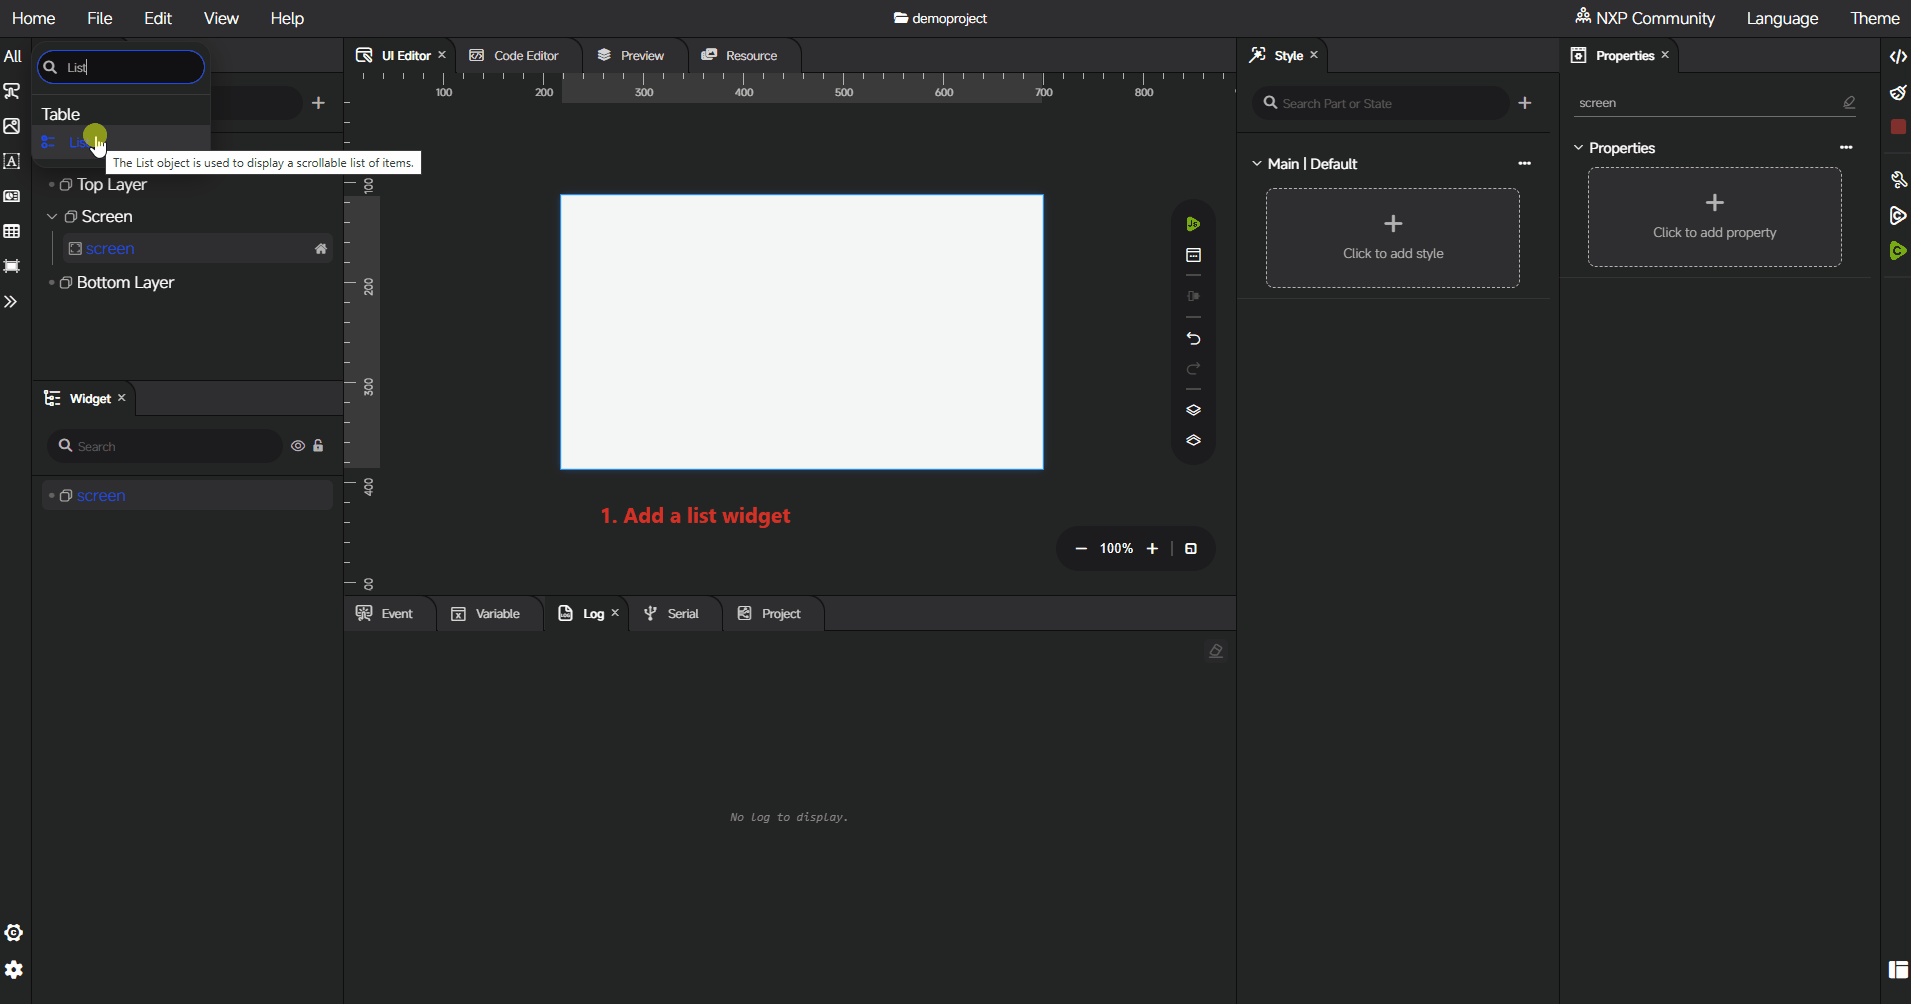This screenshot has width=1911, height=1004.
Task: Show All widgets category
Action: tap(12, 56)
